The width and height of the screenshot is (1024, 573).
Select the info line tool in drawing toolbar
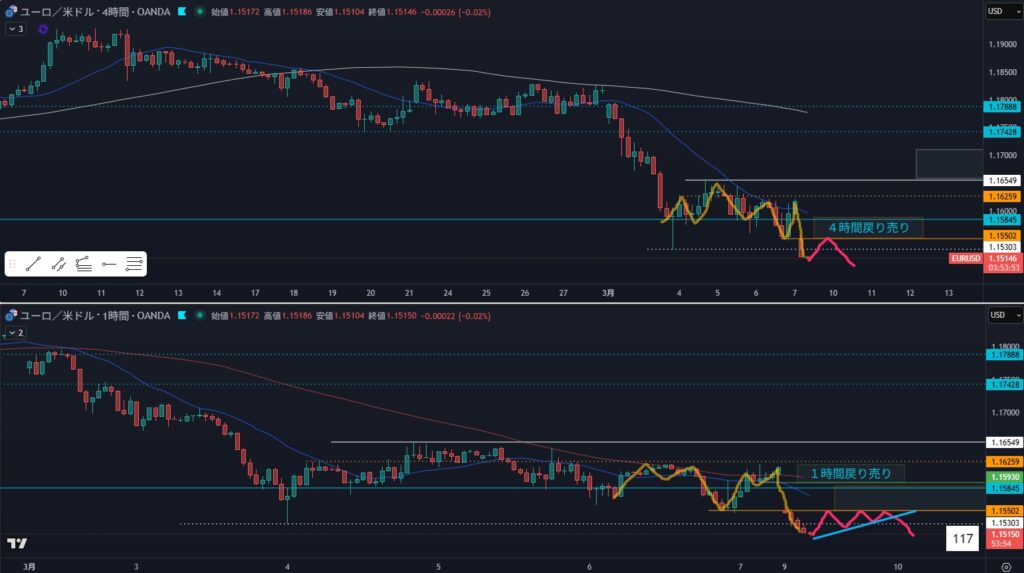coord(59,264)
